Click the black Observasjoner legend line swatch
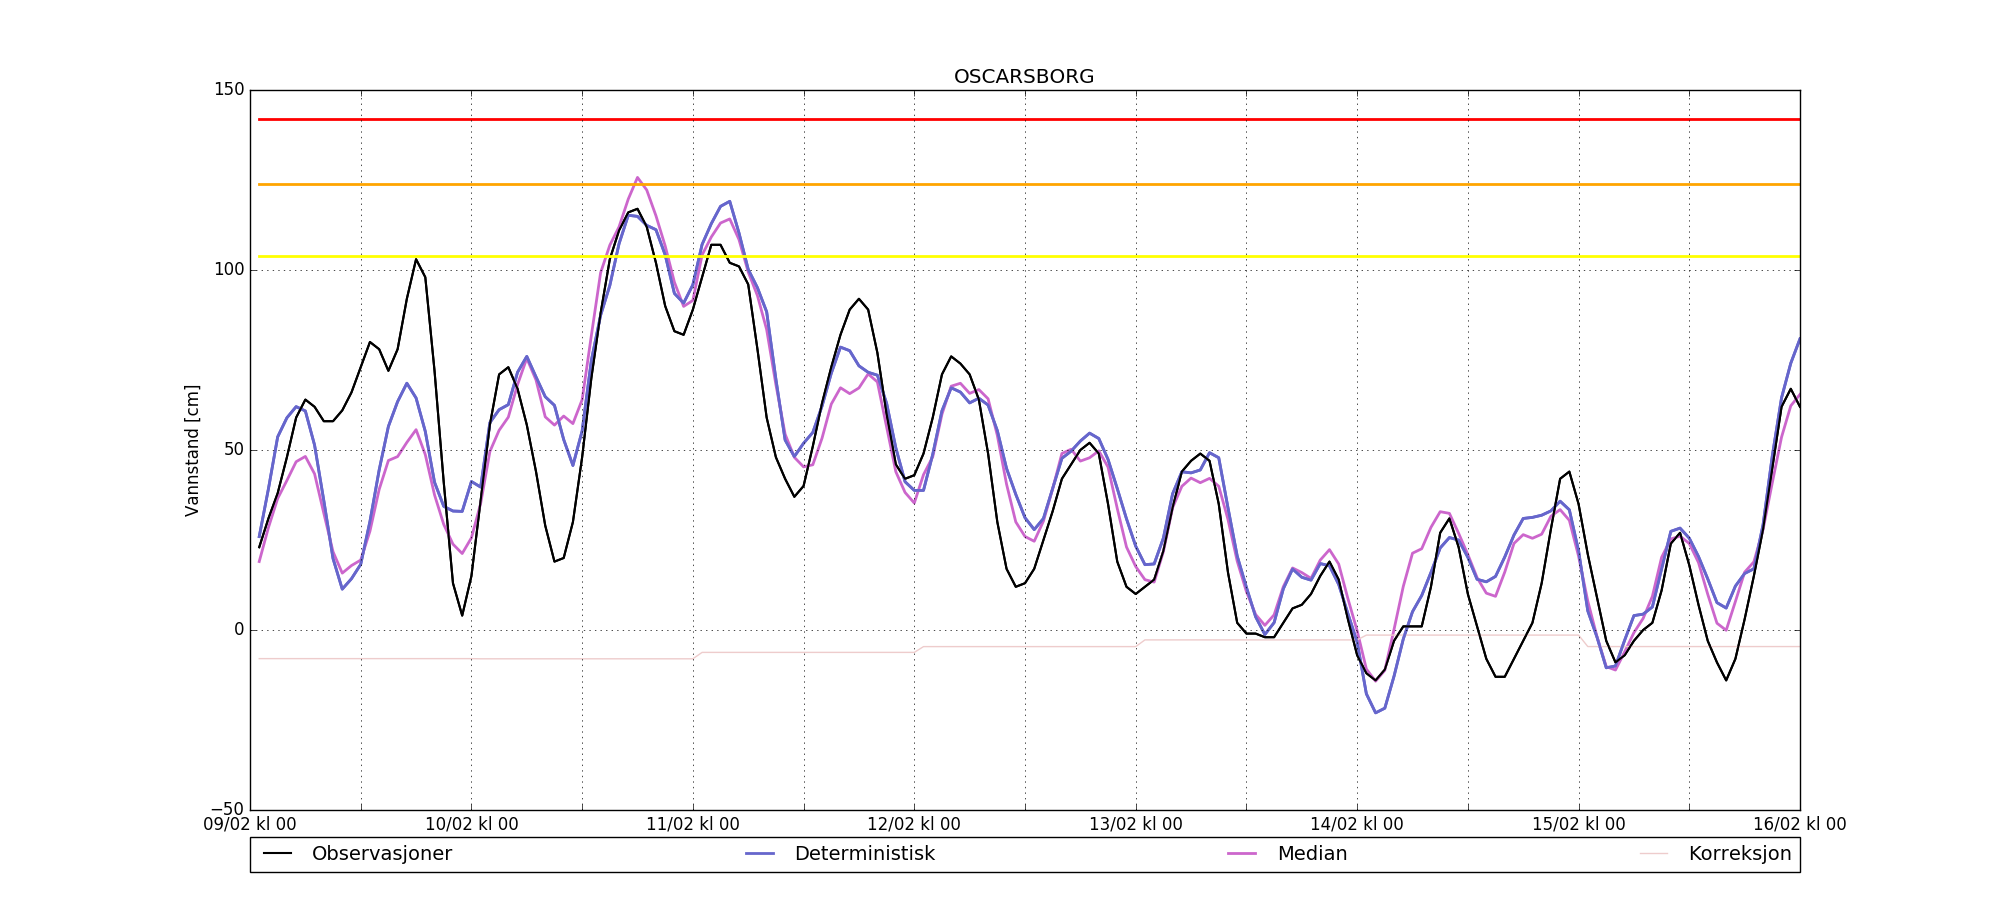 coord(277,854)
